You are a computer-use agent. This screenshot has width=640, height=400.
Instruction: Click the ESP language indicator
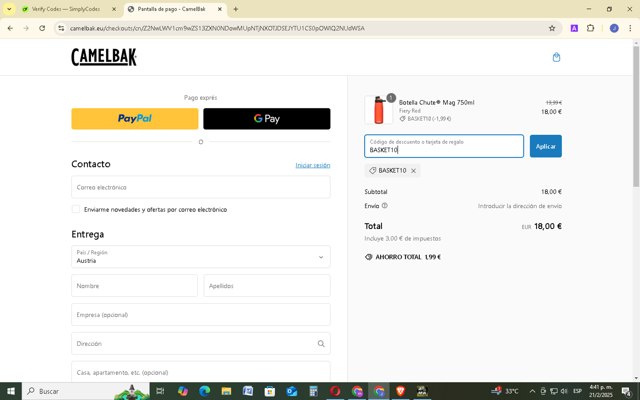pos(577,391)
